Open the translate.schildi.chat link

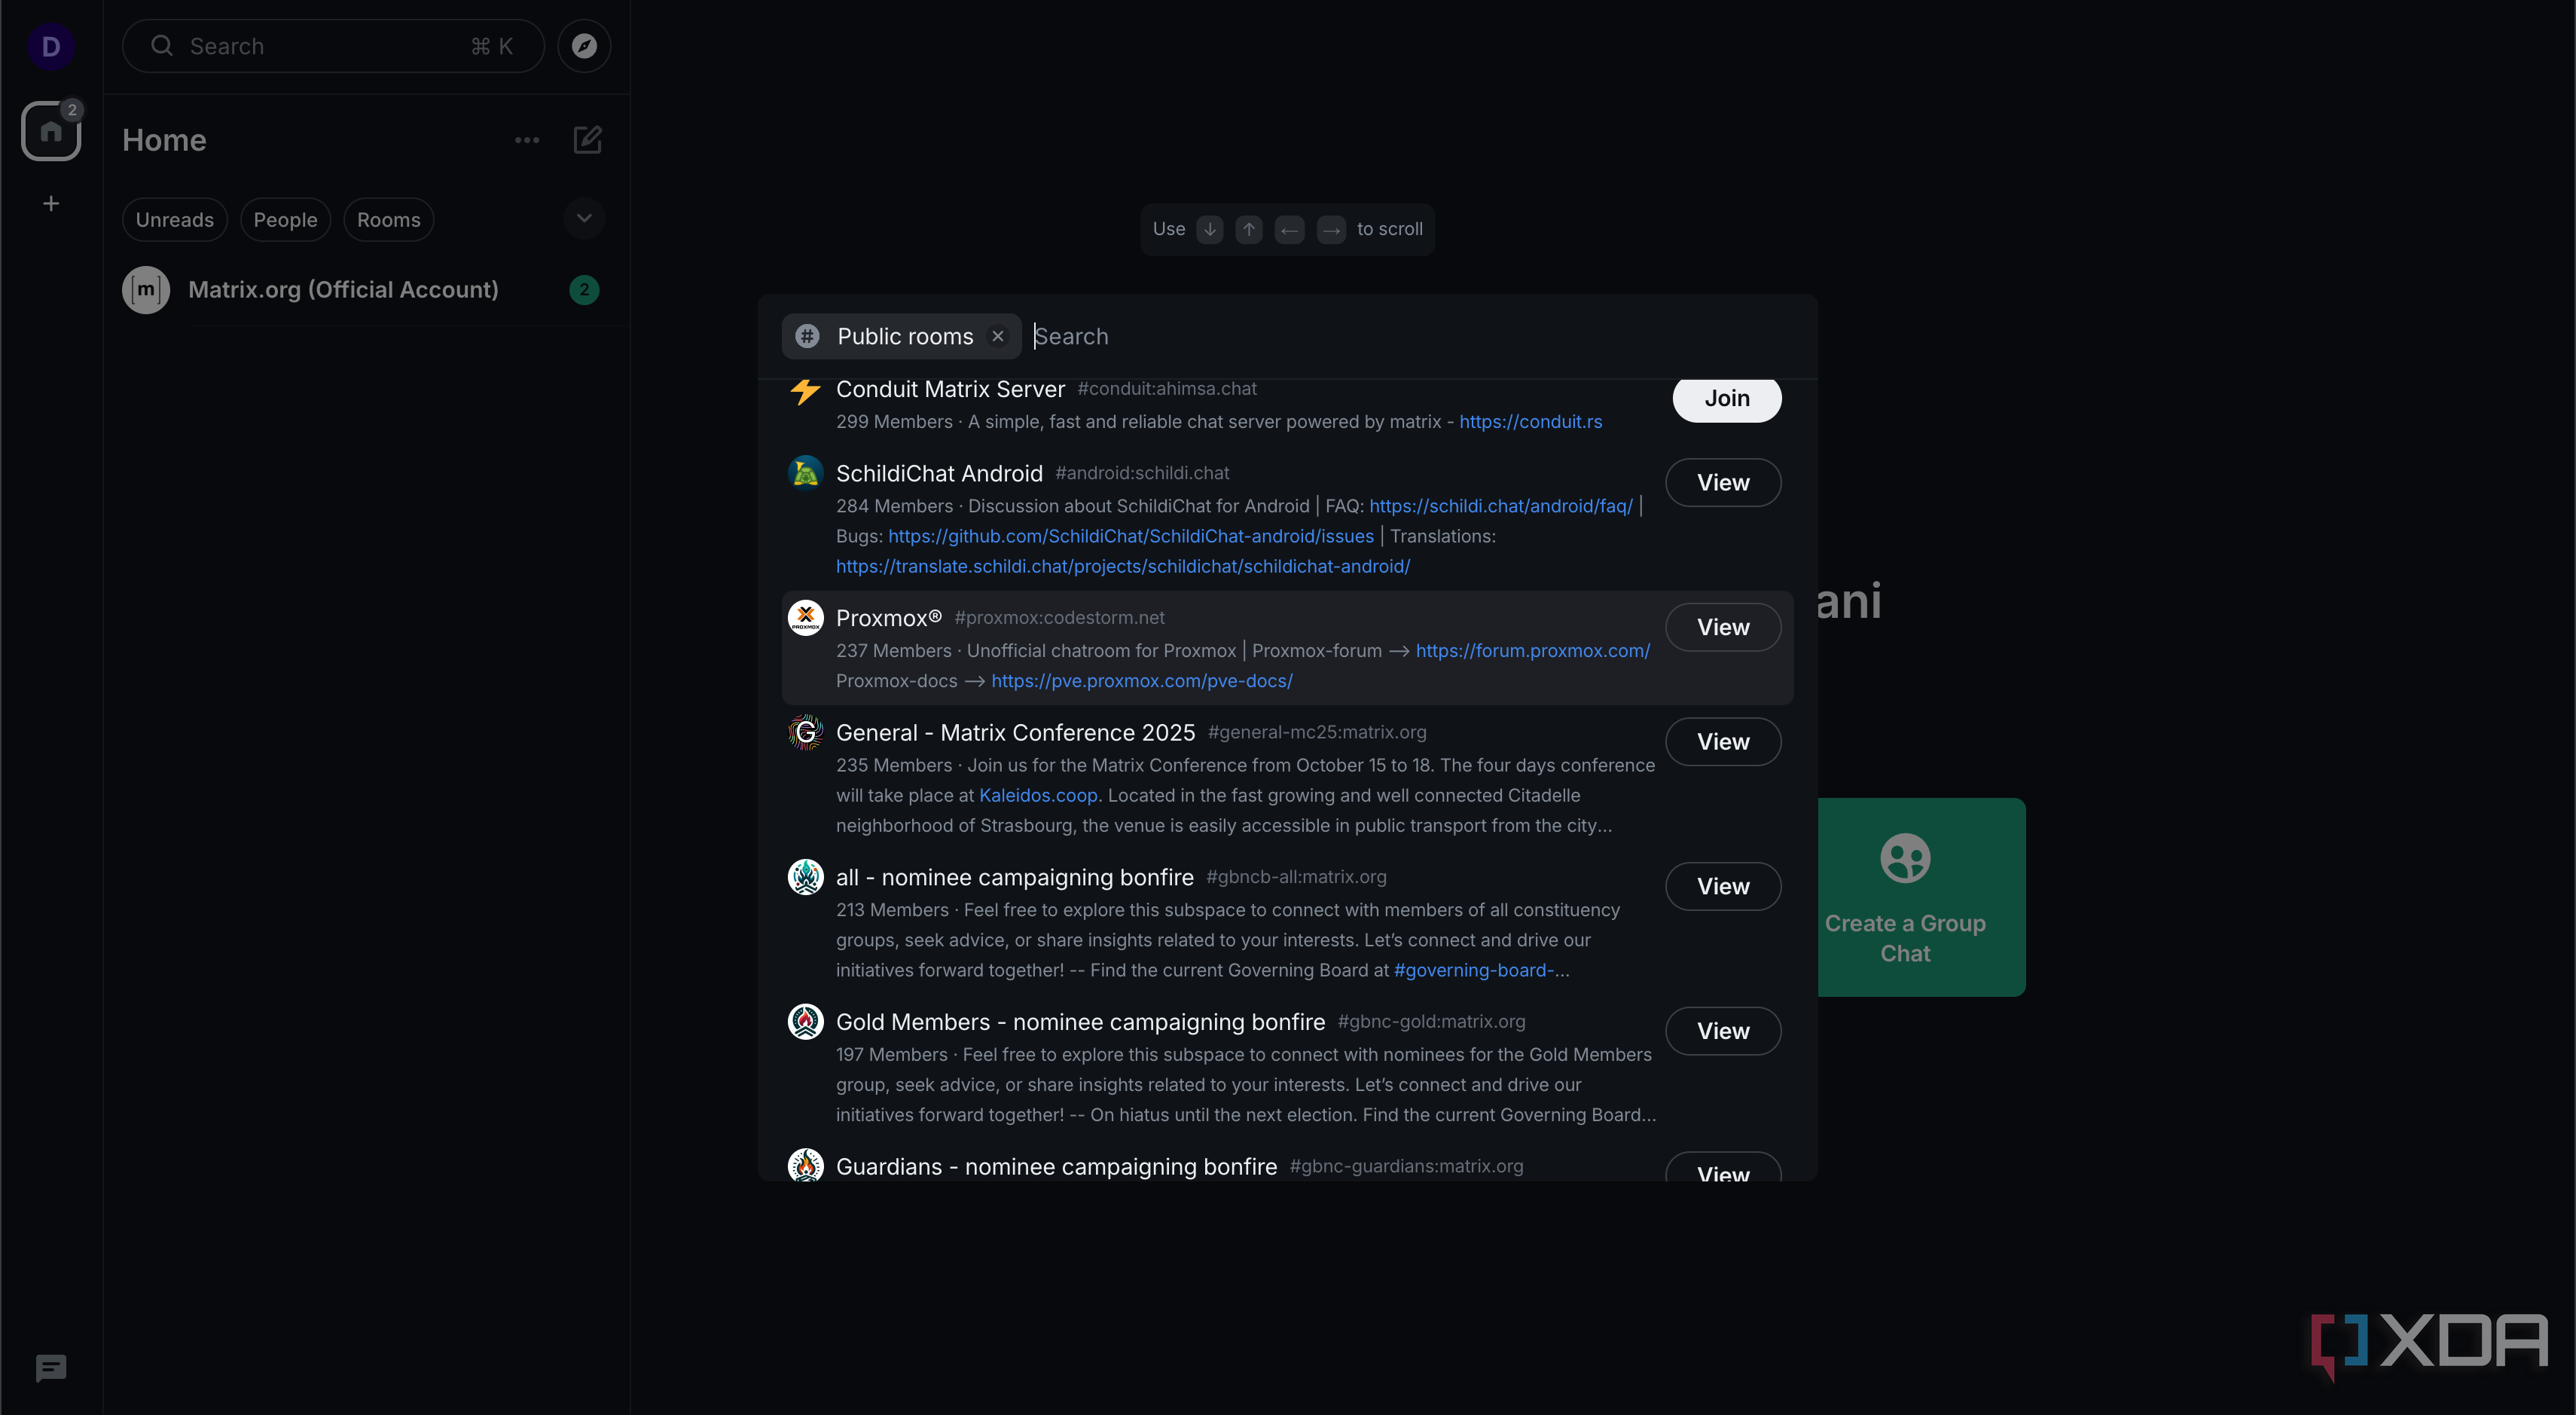click(1122, 566)
